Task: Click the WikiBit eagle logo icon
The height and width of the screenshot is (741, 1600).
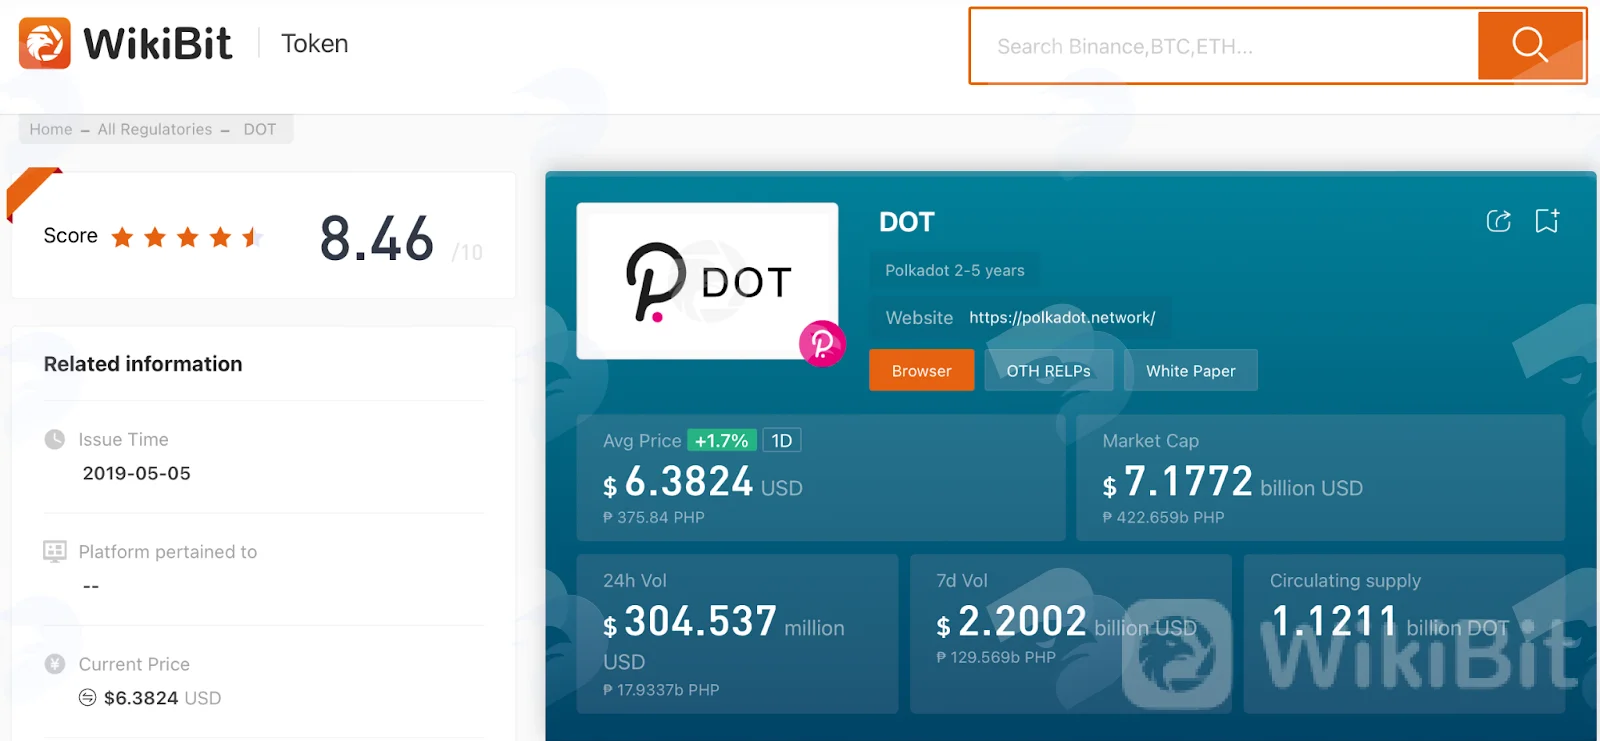Action: point(45,43)
